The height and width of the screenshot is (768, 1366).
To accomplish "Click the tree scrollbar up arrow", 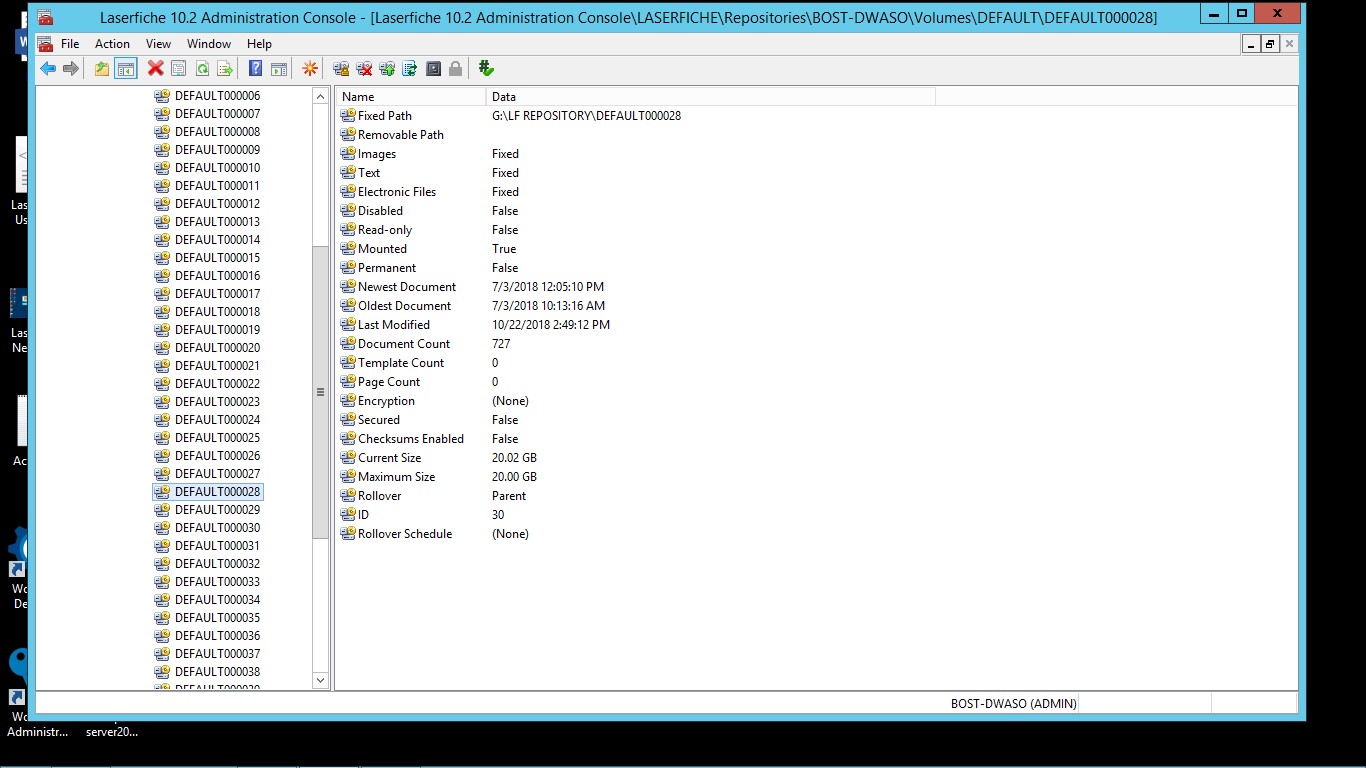I will (321, 97).
